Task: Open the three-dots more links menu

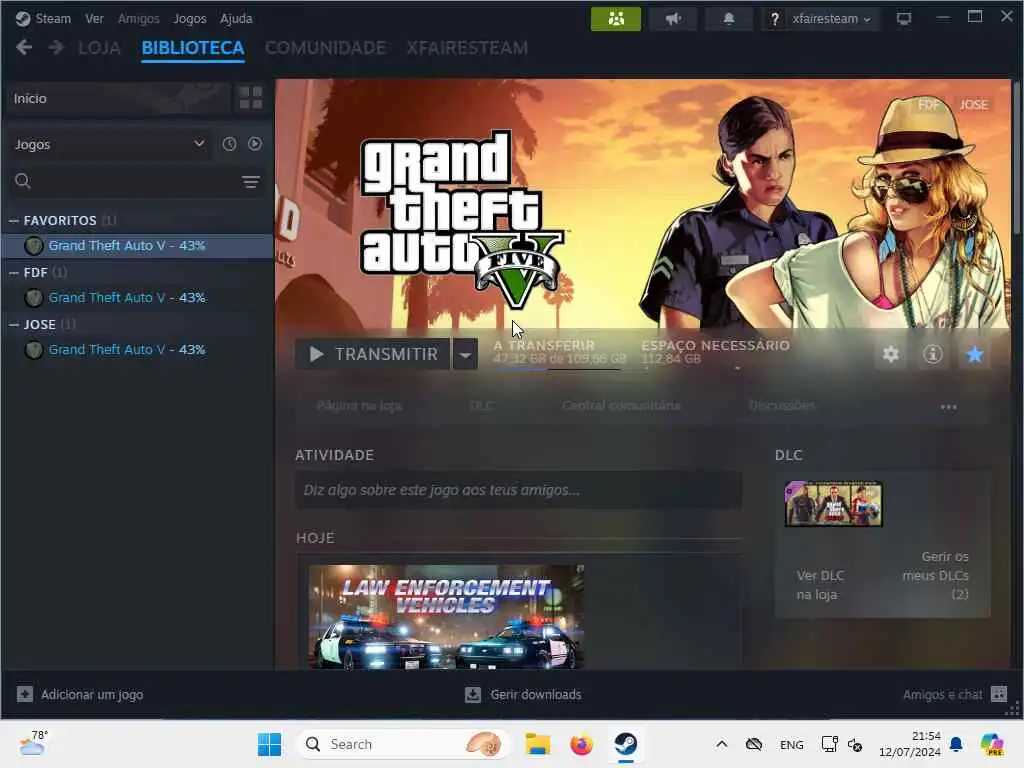Action: click(948, 407)
